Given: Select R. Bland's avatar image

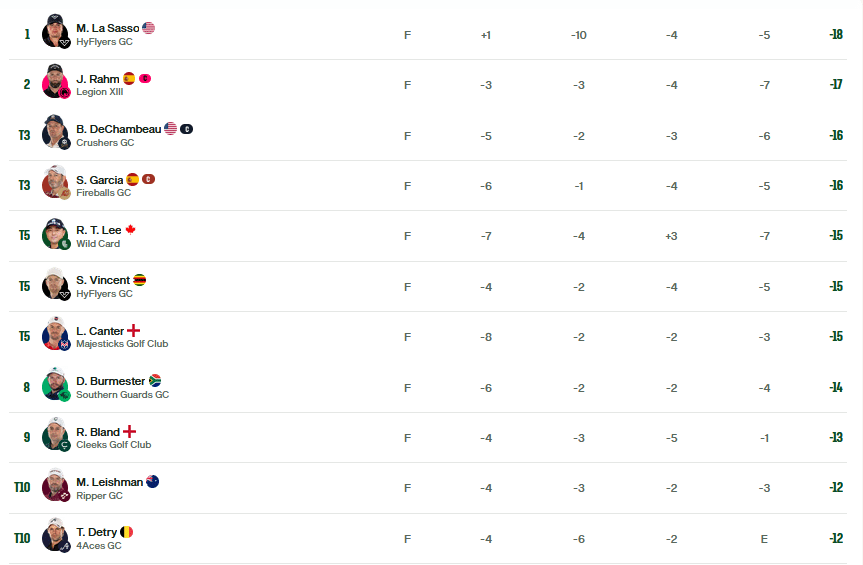Looking at the screenshot, I should (x=56, y=435).
